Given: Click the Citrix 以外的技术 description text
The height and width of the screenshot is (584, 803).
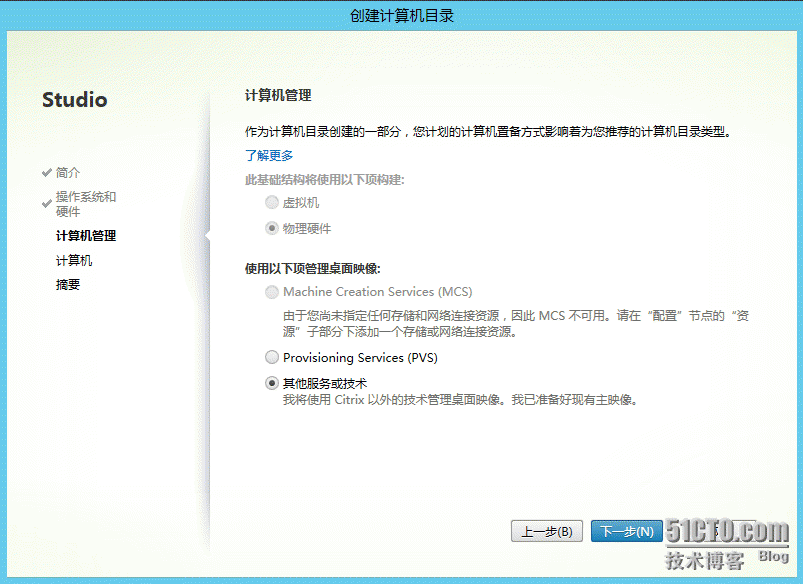Looking at the screenshot, I should click(460, 400).
